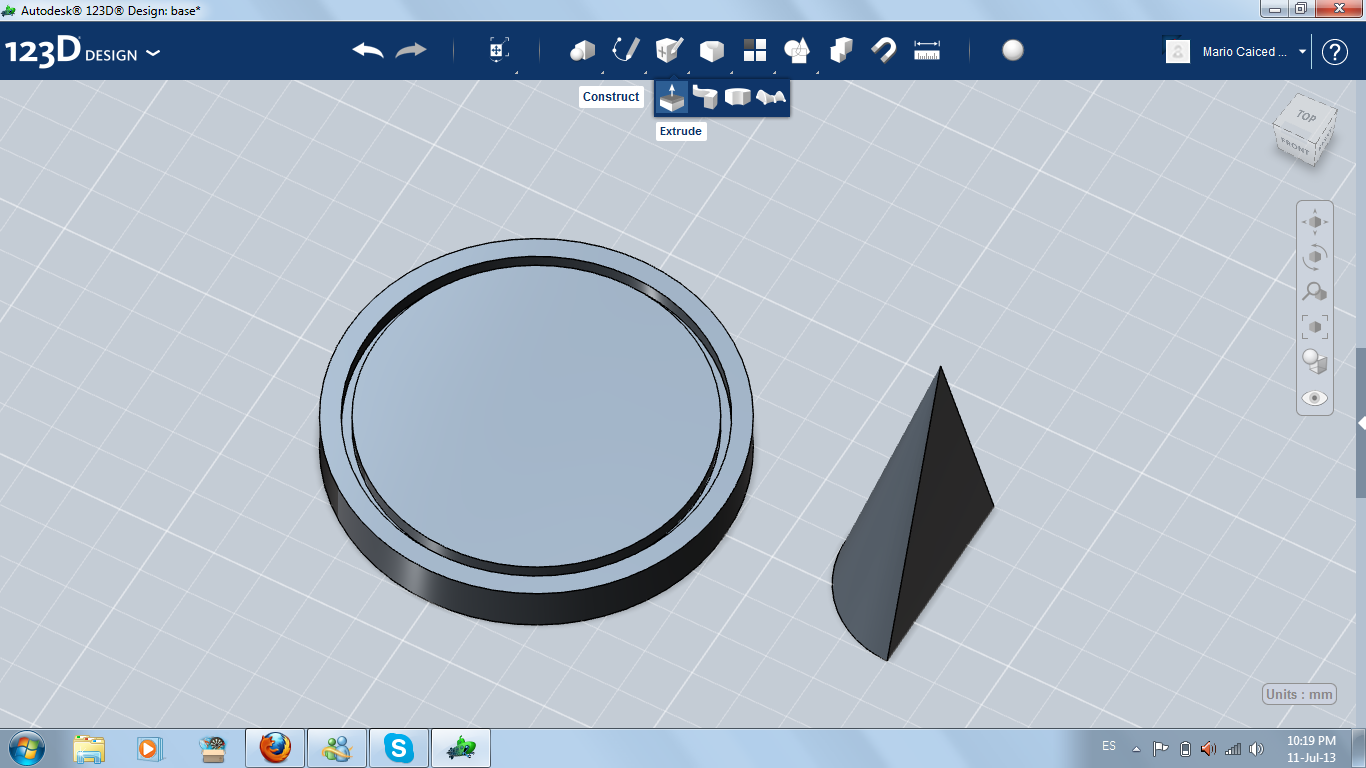Redo the undone action
This screenshot has height=768, width=1366.
point(411,50)
